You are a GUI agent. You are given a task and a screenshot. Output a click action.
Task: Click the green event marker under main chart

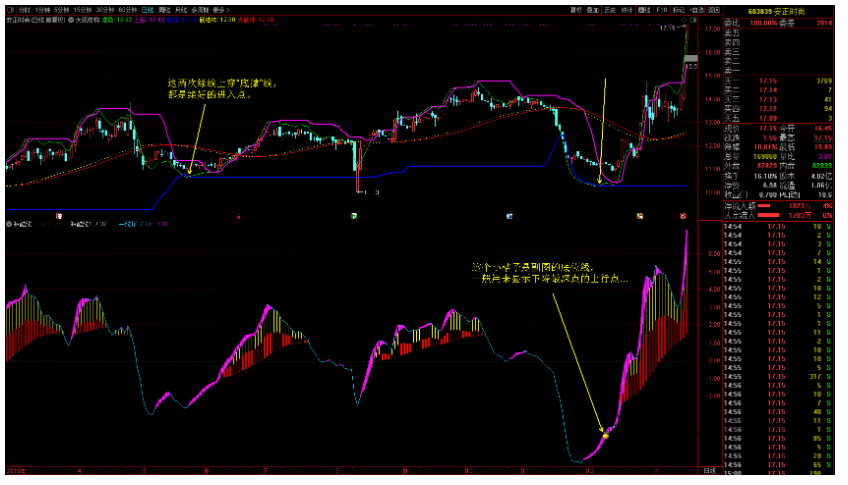354,215
